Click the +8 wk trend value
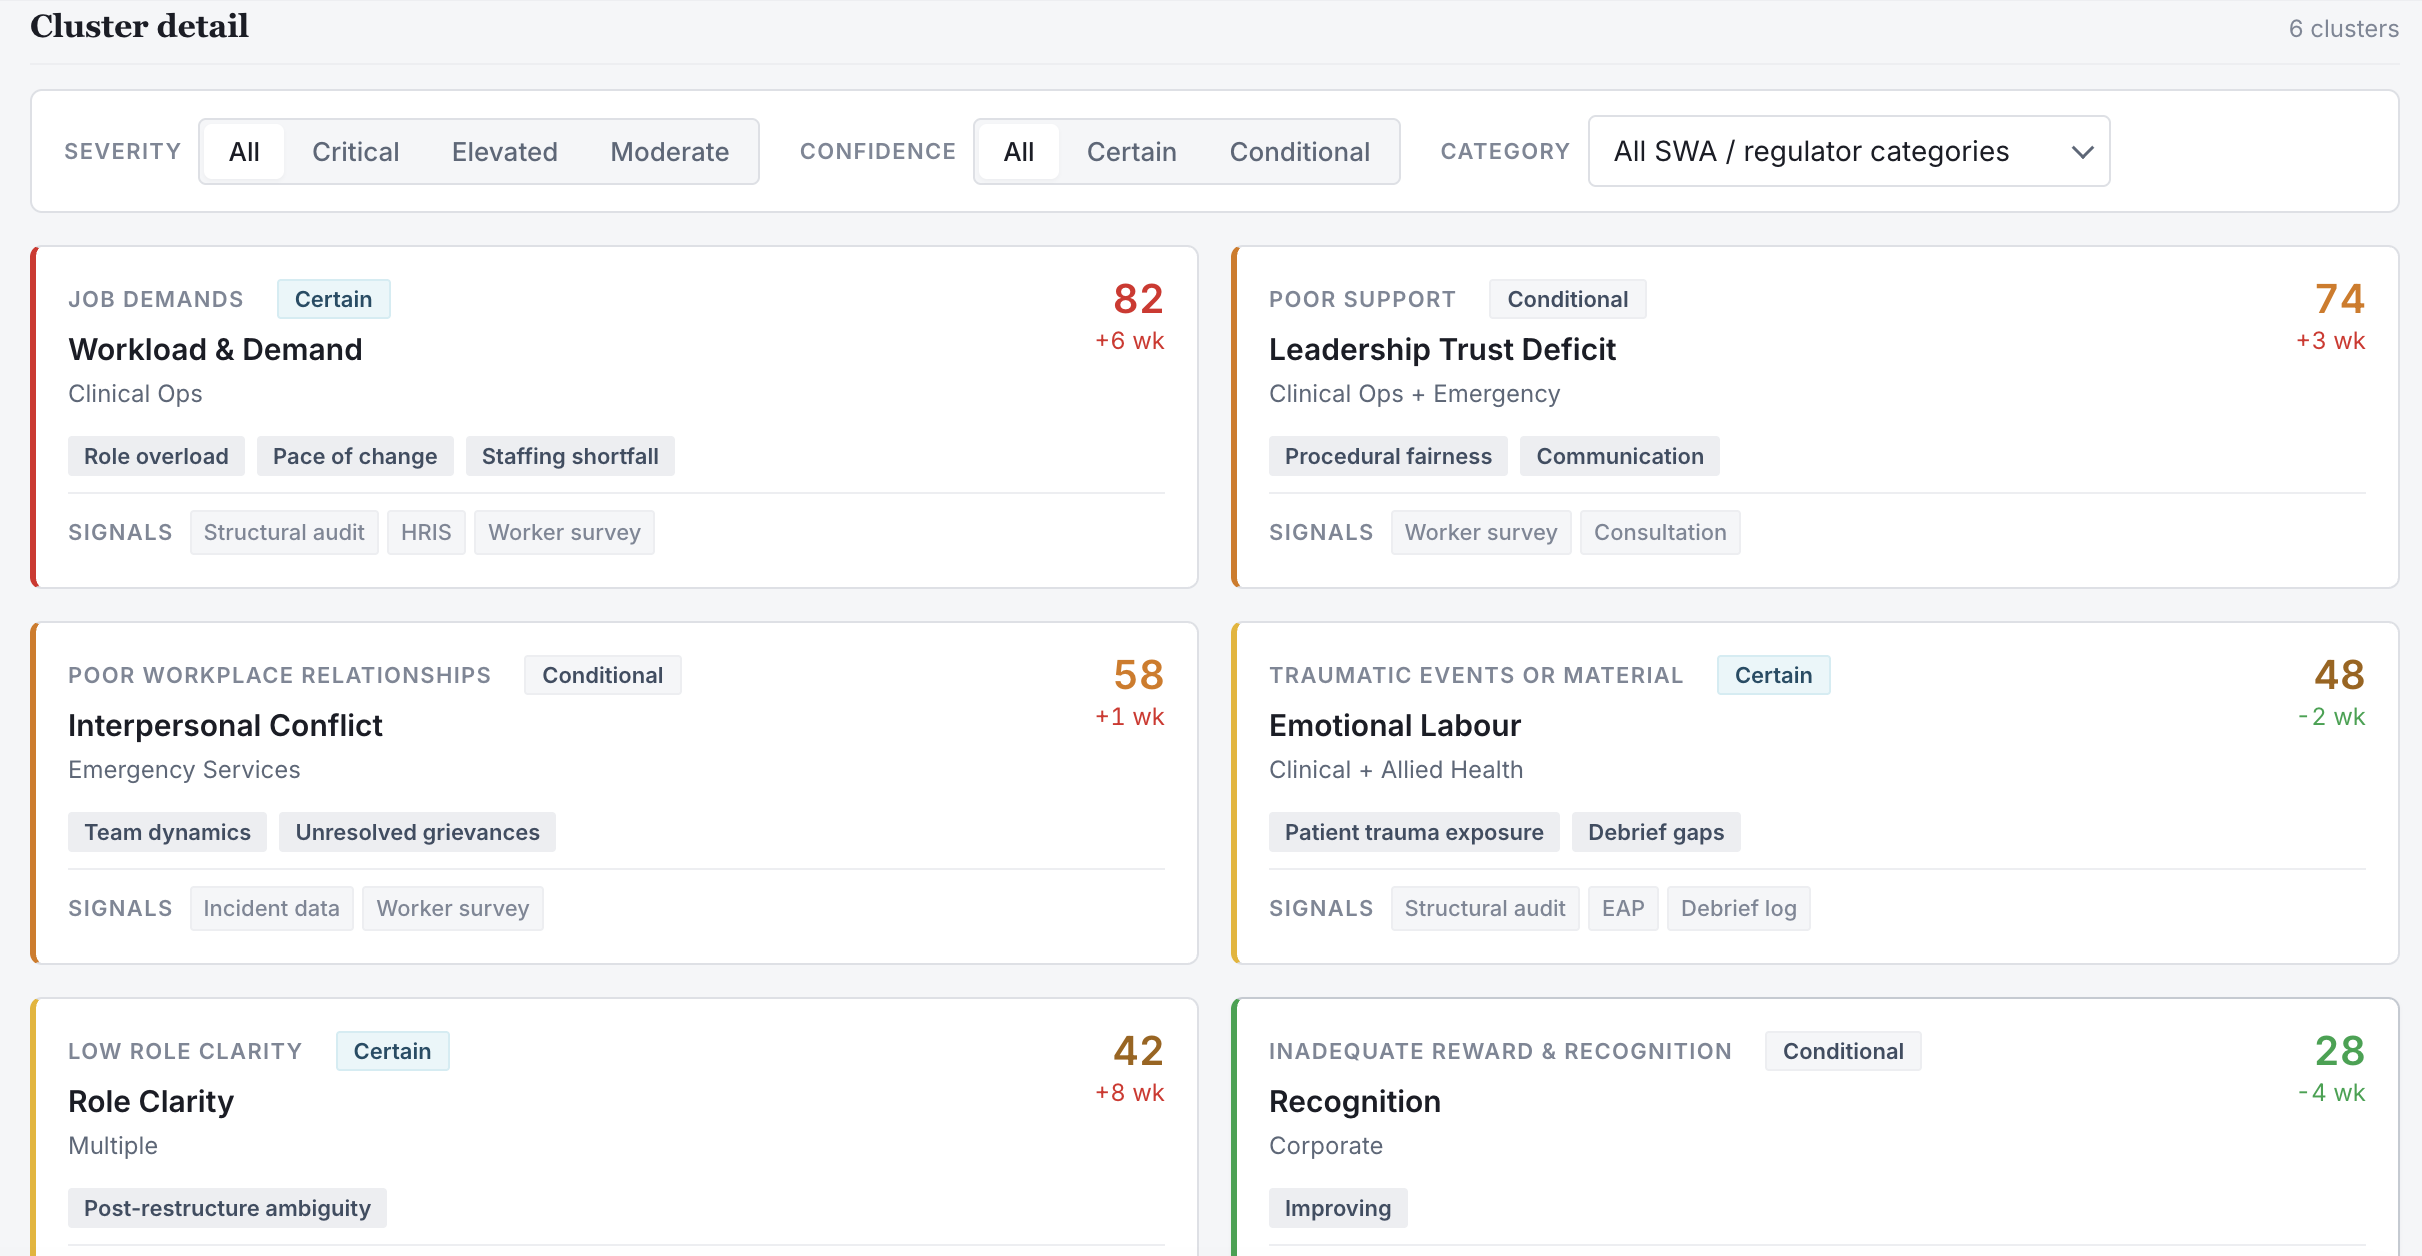Image resolution: width=2422 pixels, height=1256 pixels. 1130,1093
